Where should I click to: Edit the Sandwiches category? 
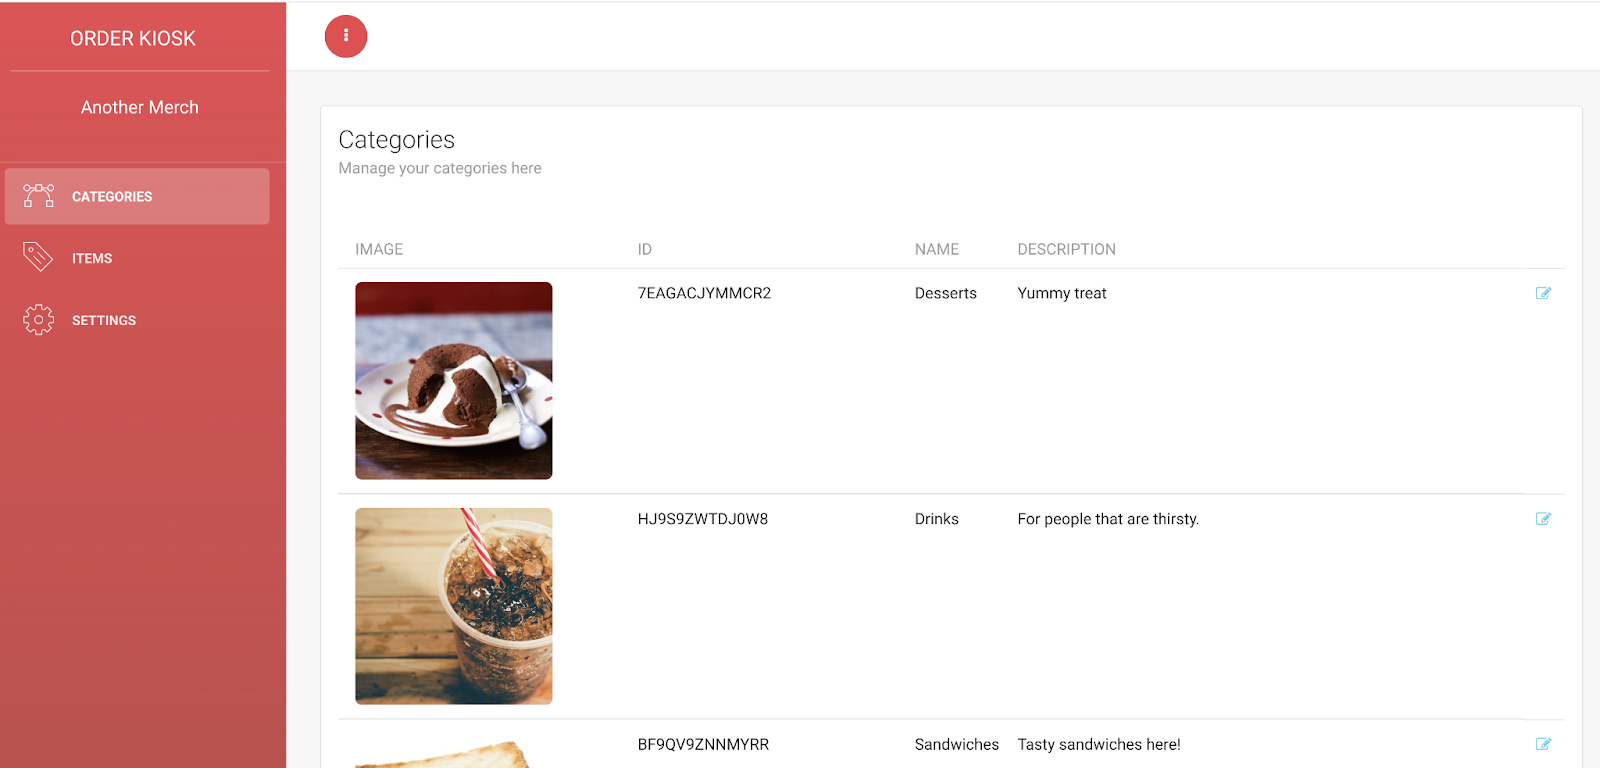(1543, 744)
